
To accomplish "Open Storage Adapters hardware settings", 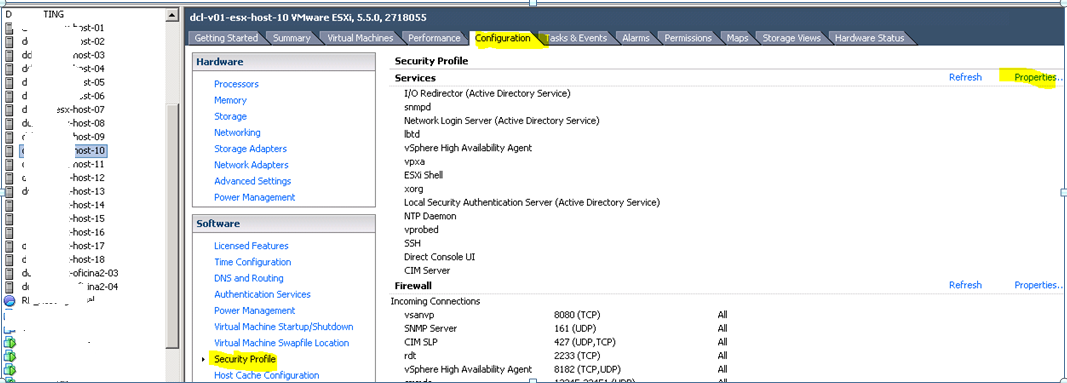I will pos(250,148).
